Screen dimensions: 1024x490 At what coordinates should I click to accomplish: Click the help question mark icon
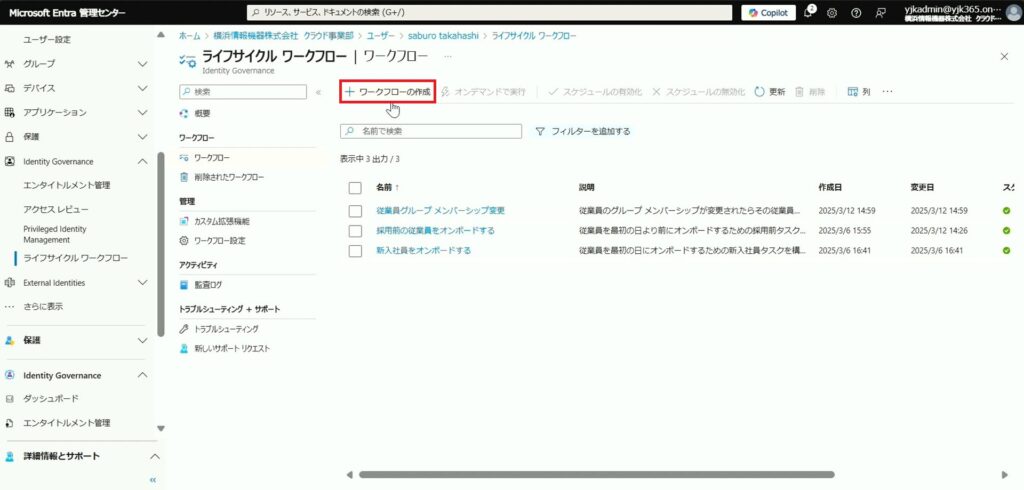pyautogui.click(x=856, y=13)
